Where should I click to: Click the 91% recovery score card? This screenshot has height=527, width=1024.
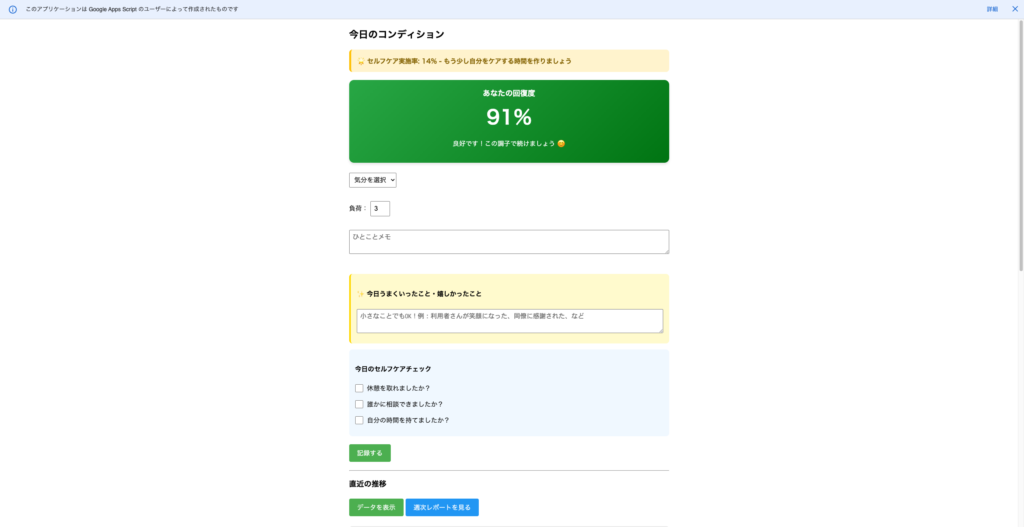point(508,121)
